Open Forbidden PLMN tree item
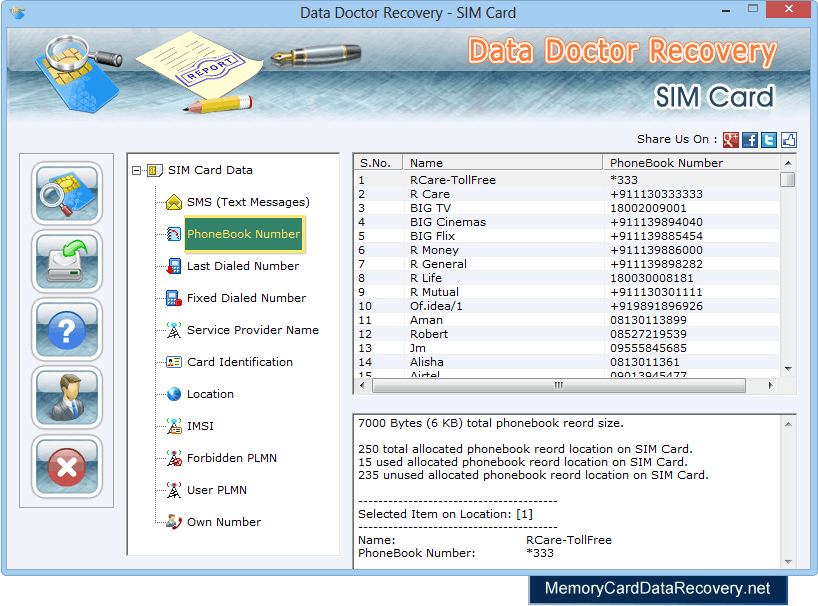The image size is (818, 606). click(x=232, y=458)
